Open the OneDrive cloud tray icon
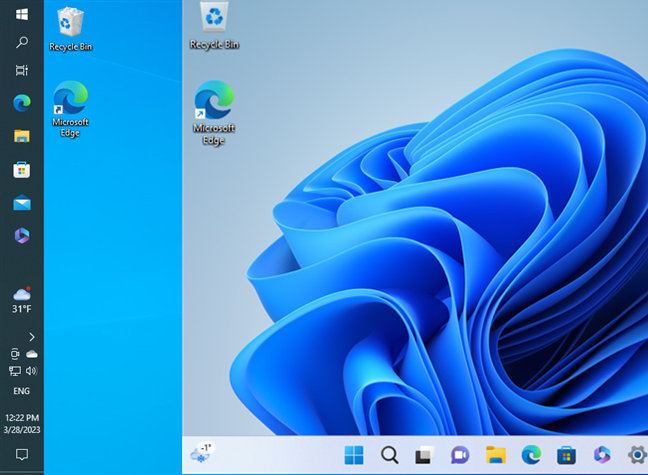 pos(32,354)
